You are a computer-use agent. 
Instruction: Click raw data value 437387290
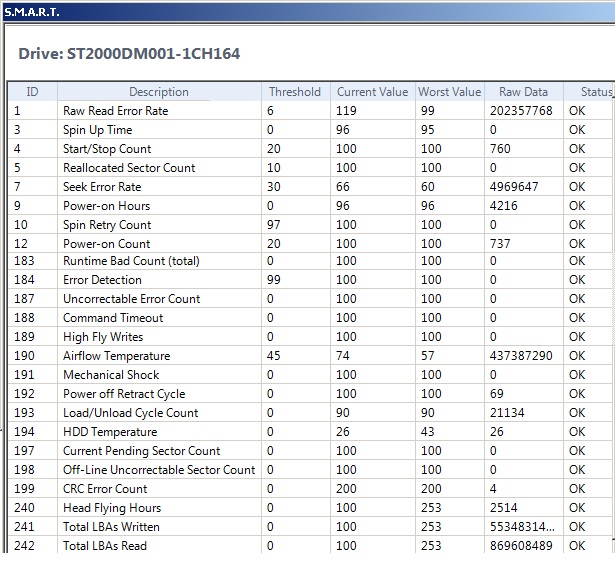click(x=521, y=356)
